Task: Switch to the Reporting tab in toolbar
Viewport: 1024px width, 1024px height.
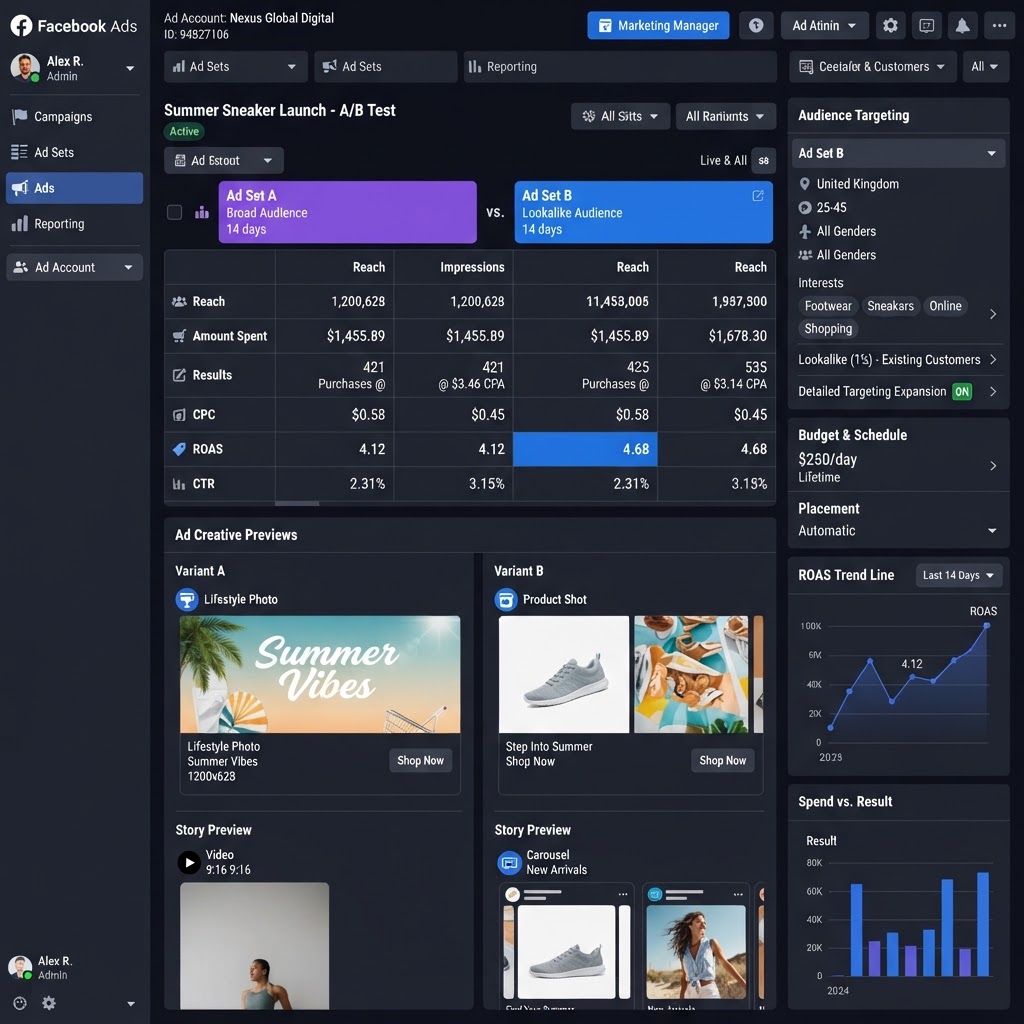Action: click(x=620, y=67)
